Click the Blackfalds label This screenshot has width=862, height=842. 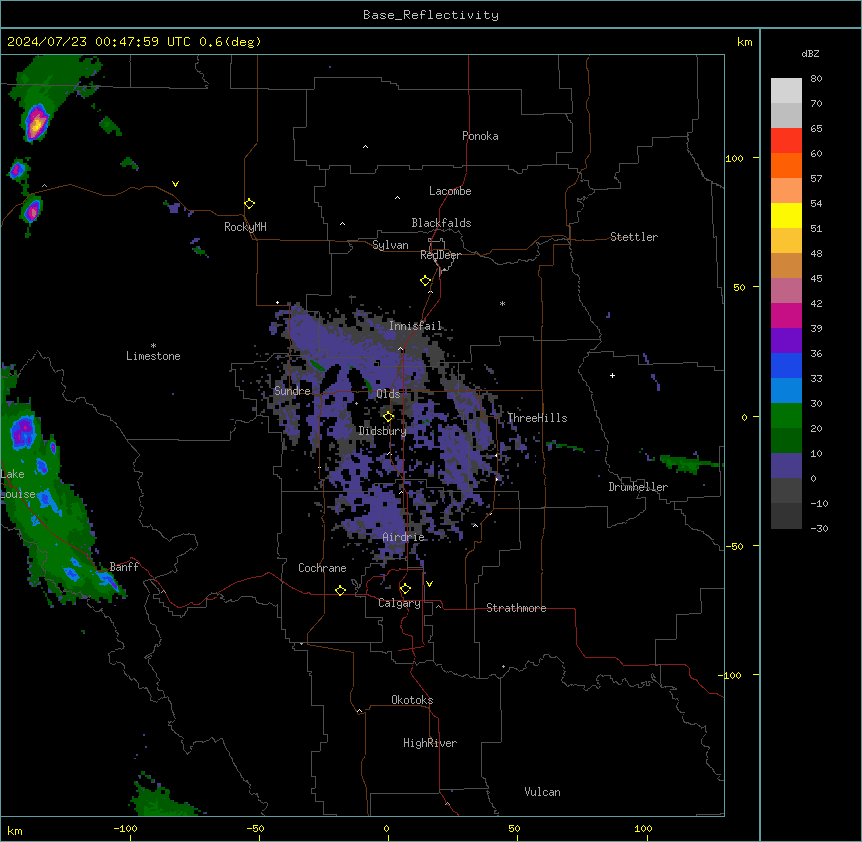click(441, 223)
